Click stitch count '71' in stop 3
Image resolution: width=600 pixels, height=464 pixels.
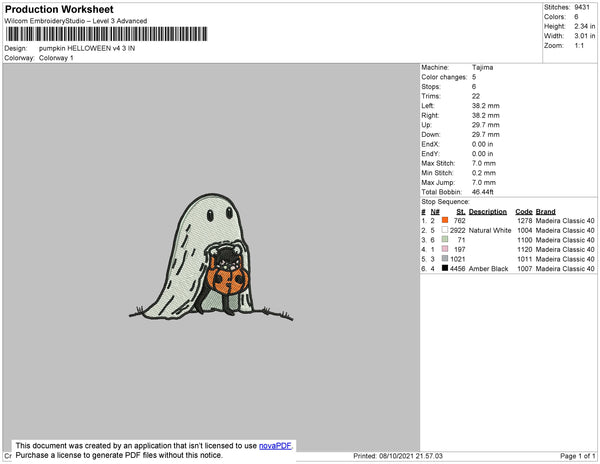click(461, 240)
